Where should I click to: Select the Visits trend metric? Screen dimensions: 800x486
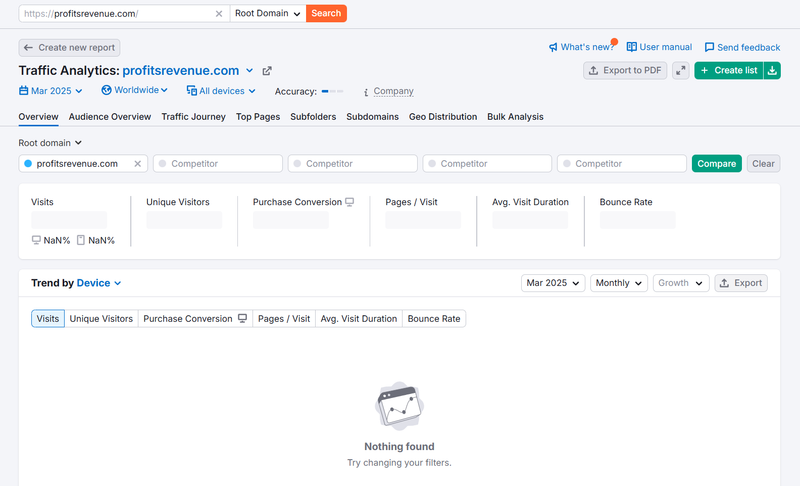(48, 319)
